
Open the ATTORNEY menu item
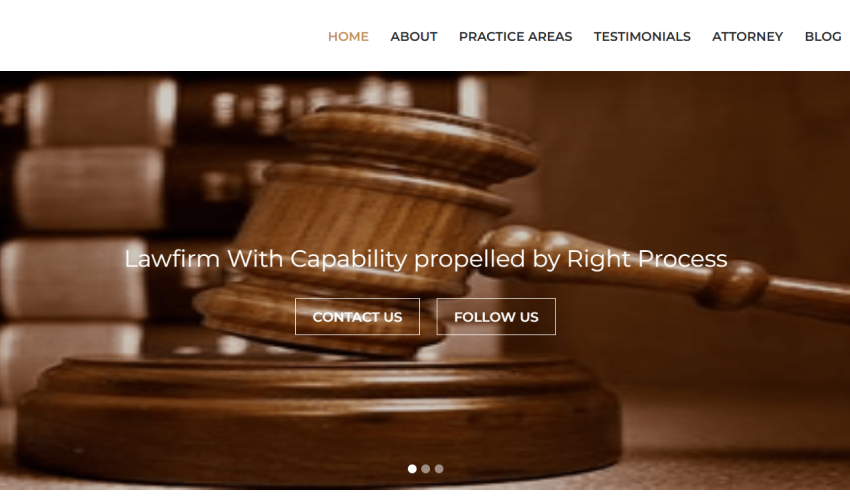tap(748, 36)
